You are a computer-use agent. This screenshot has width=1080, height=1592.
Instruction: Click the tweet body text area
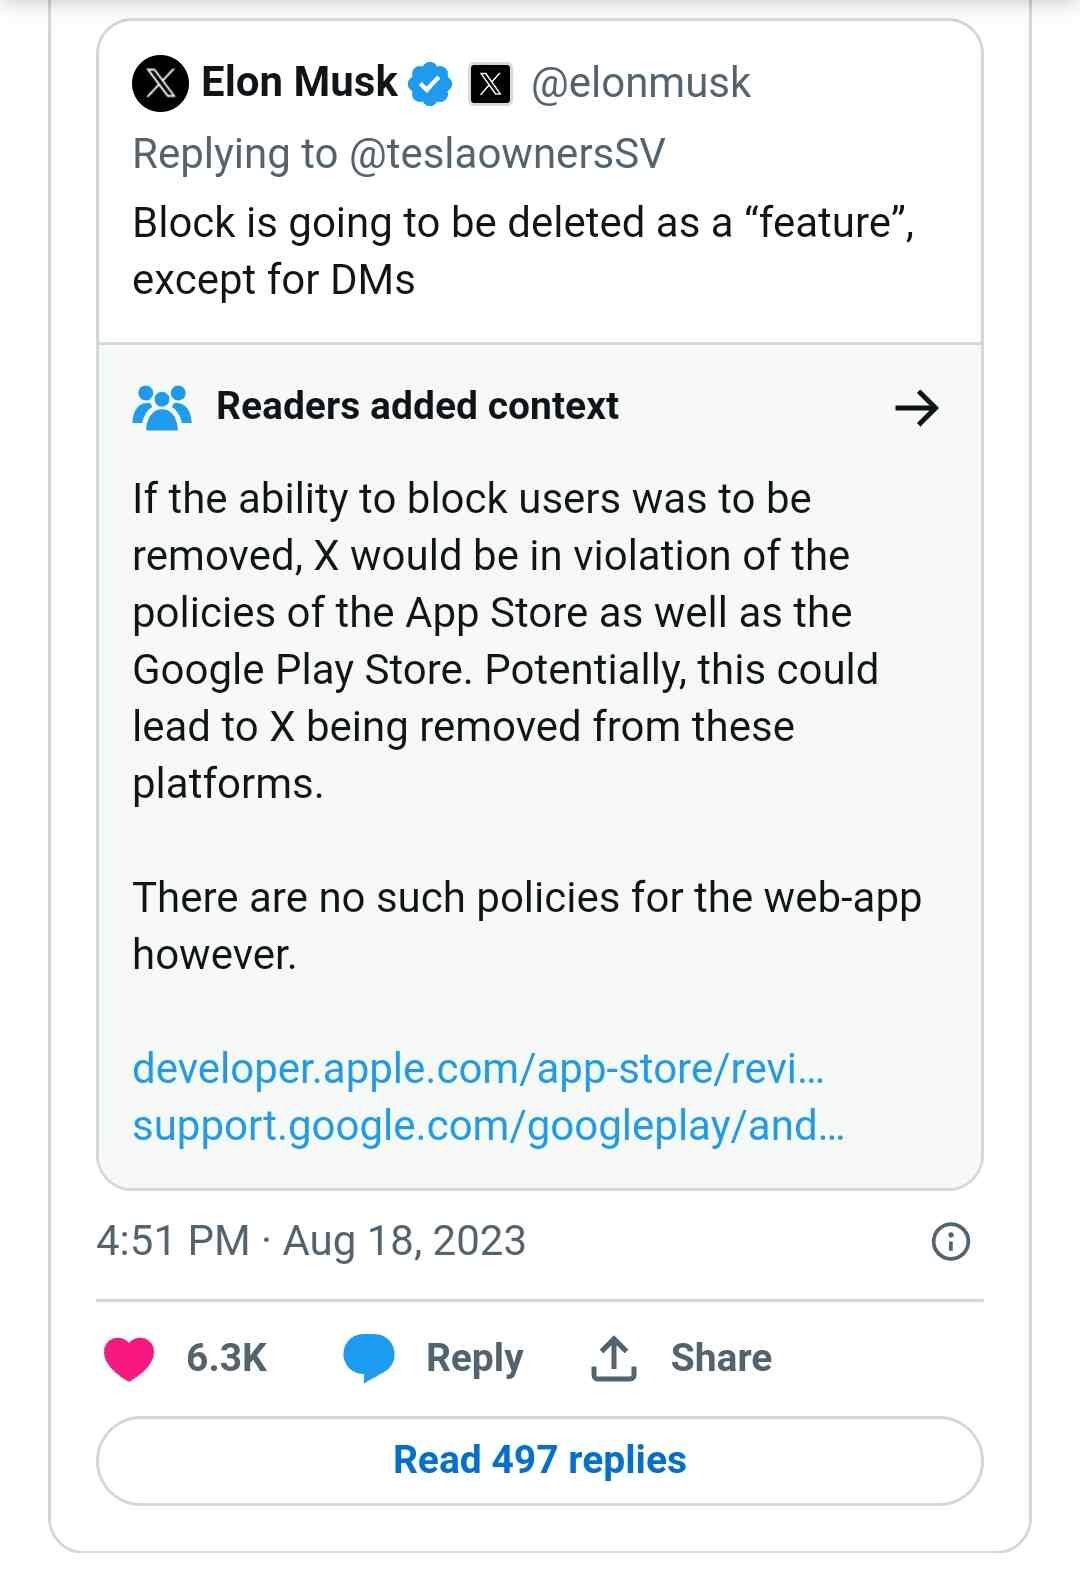point(525,250)
